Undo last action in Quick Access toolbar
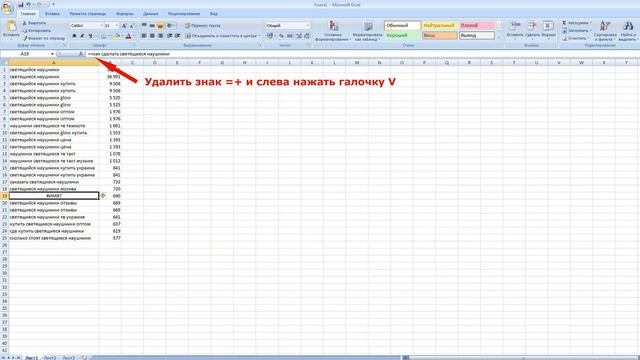 (x=28, y=4)
